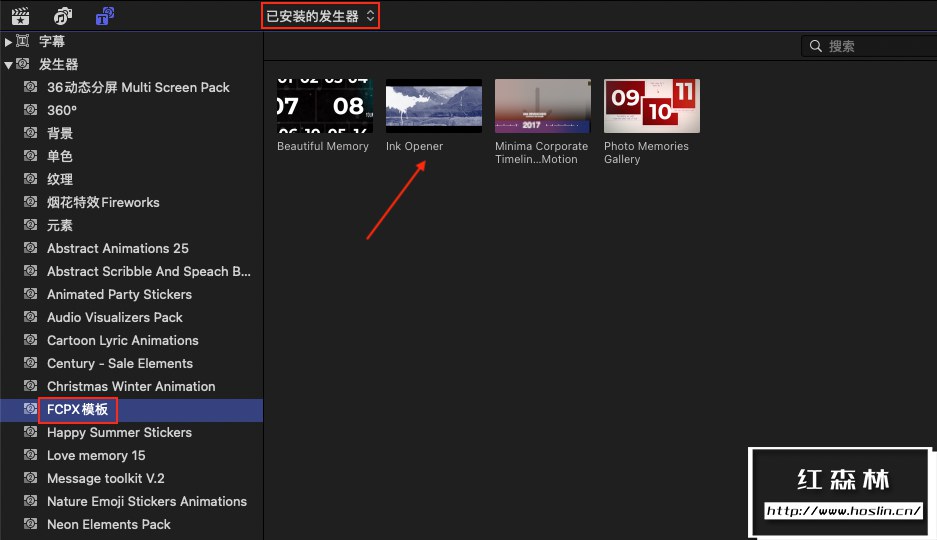
Task: Select Nature Emoji Stickers Animations category
Action: coord(131,502)
